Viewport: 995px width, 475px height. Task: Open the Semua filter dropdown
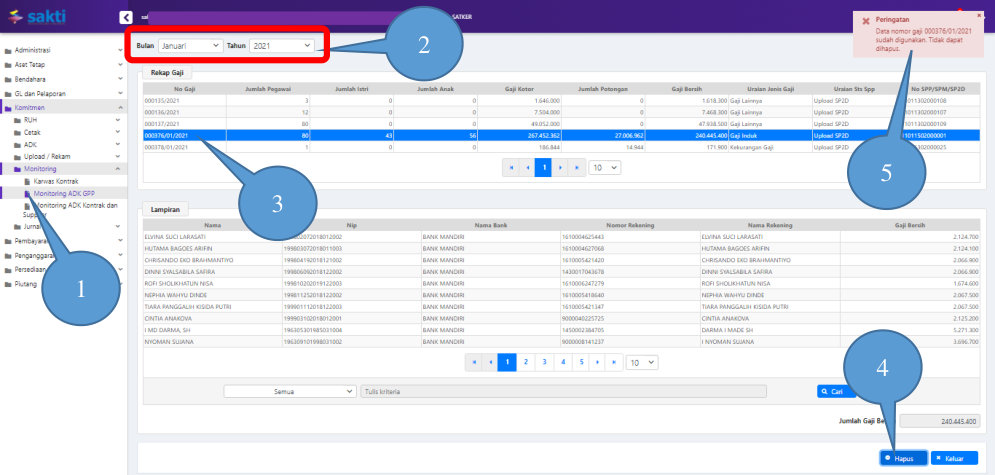click(290, 392)
